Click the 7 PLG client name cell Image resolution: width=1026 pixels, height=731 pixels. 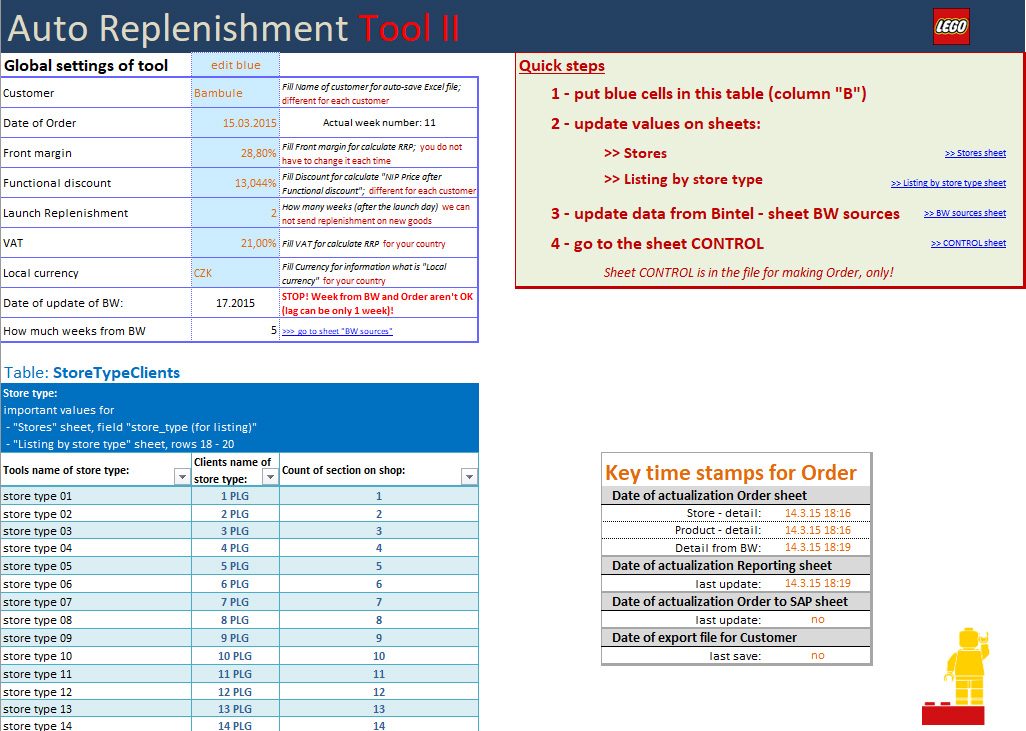(x=235, y=602)
